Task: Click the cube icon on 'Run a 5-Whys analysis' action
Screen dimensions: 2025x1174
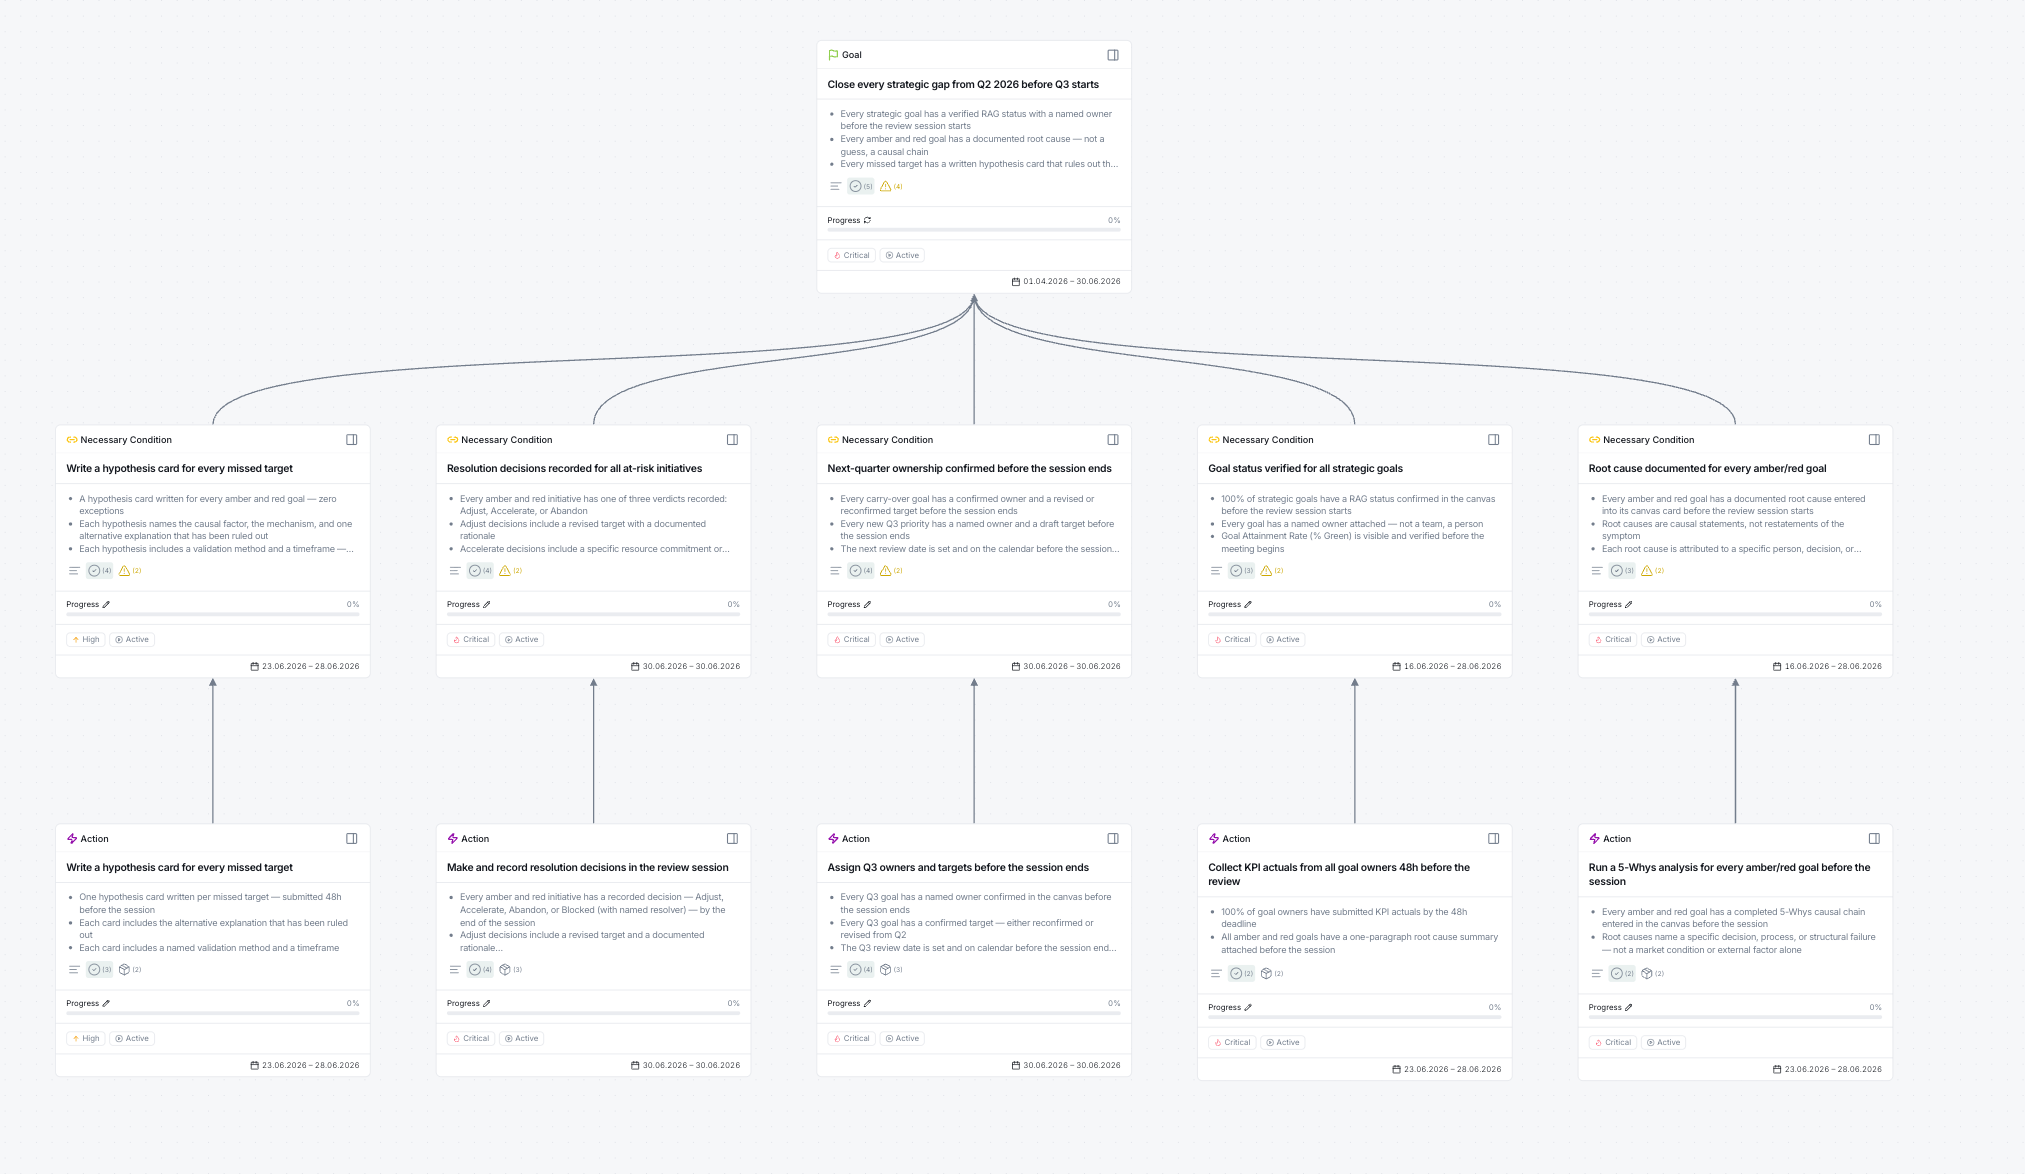Action: pyautogui.click(x=1646, y=973)
